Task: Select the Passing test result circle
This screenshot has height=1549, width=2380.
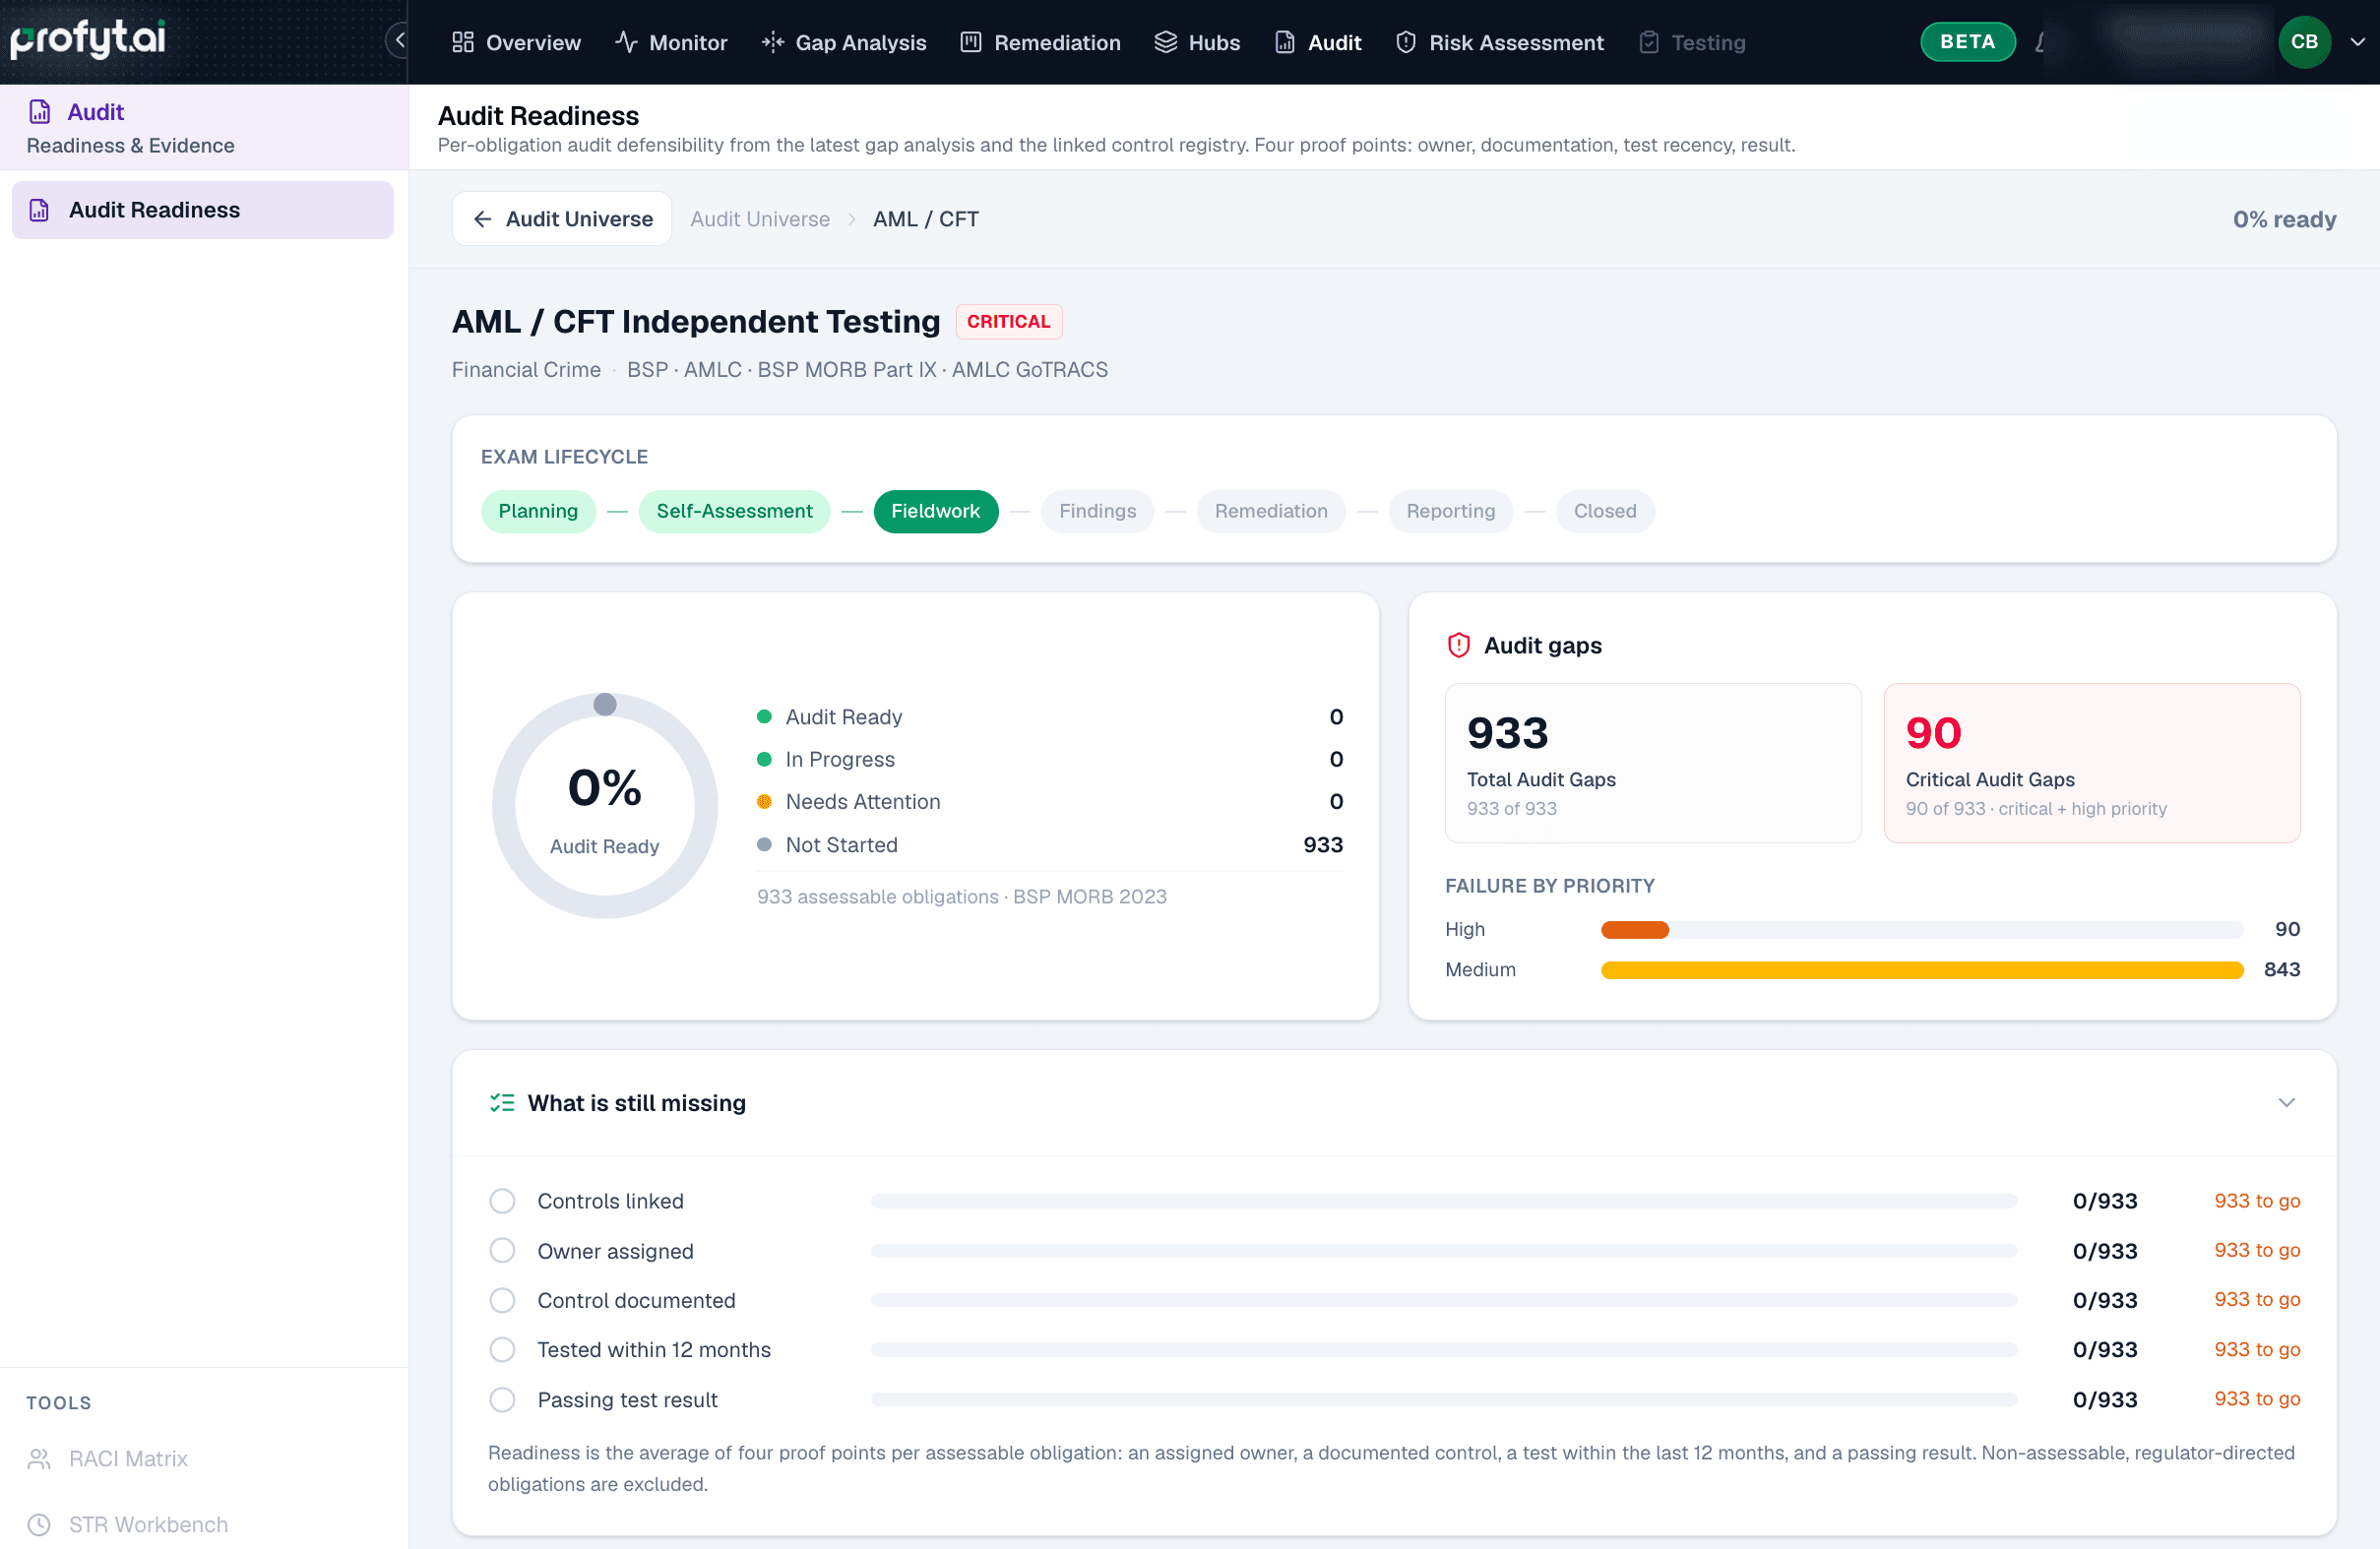Action: (502, 1399)
